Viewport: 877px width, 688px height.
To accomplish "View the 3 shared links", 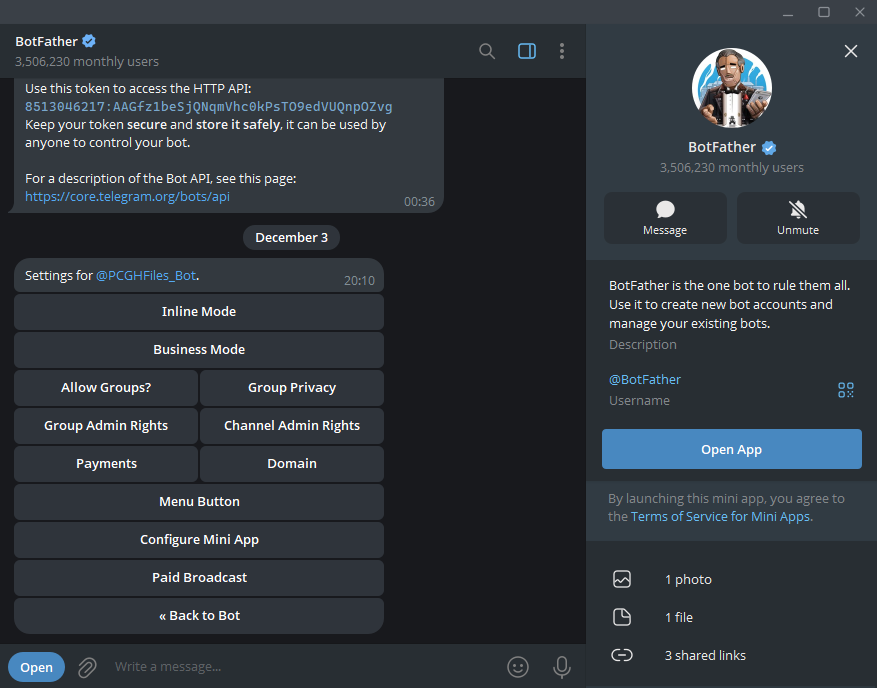I will coord(705,655).
